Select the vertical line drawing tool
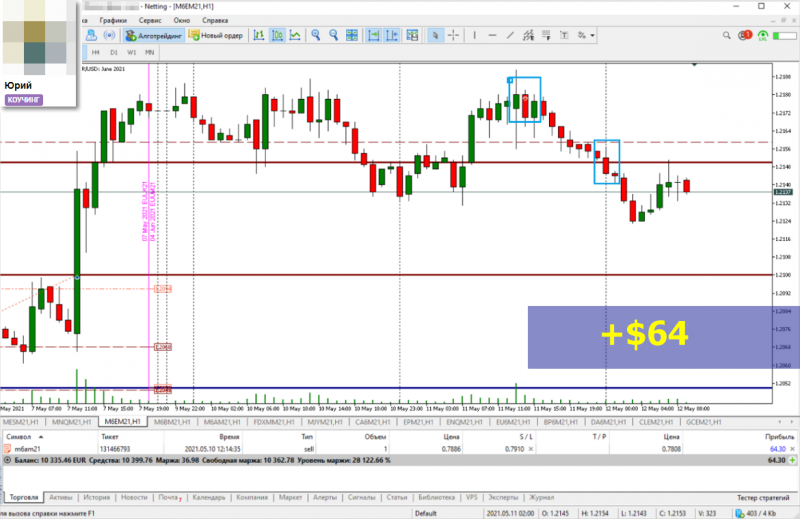This screenshot has height=519, width=800. point(474,35)
